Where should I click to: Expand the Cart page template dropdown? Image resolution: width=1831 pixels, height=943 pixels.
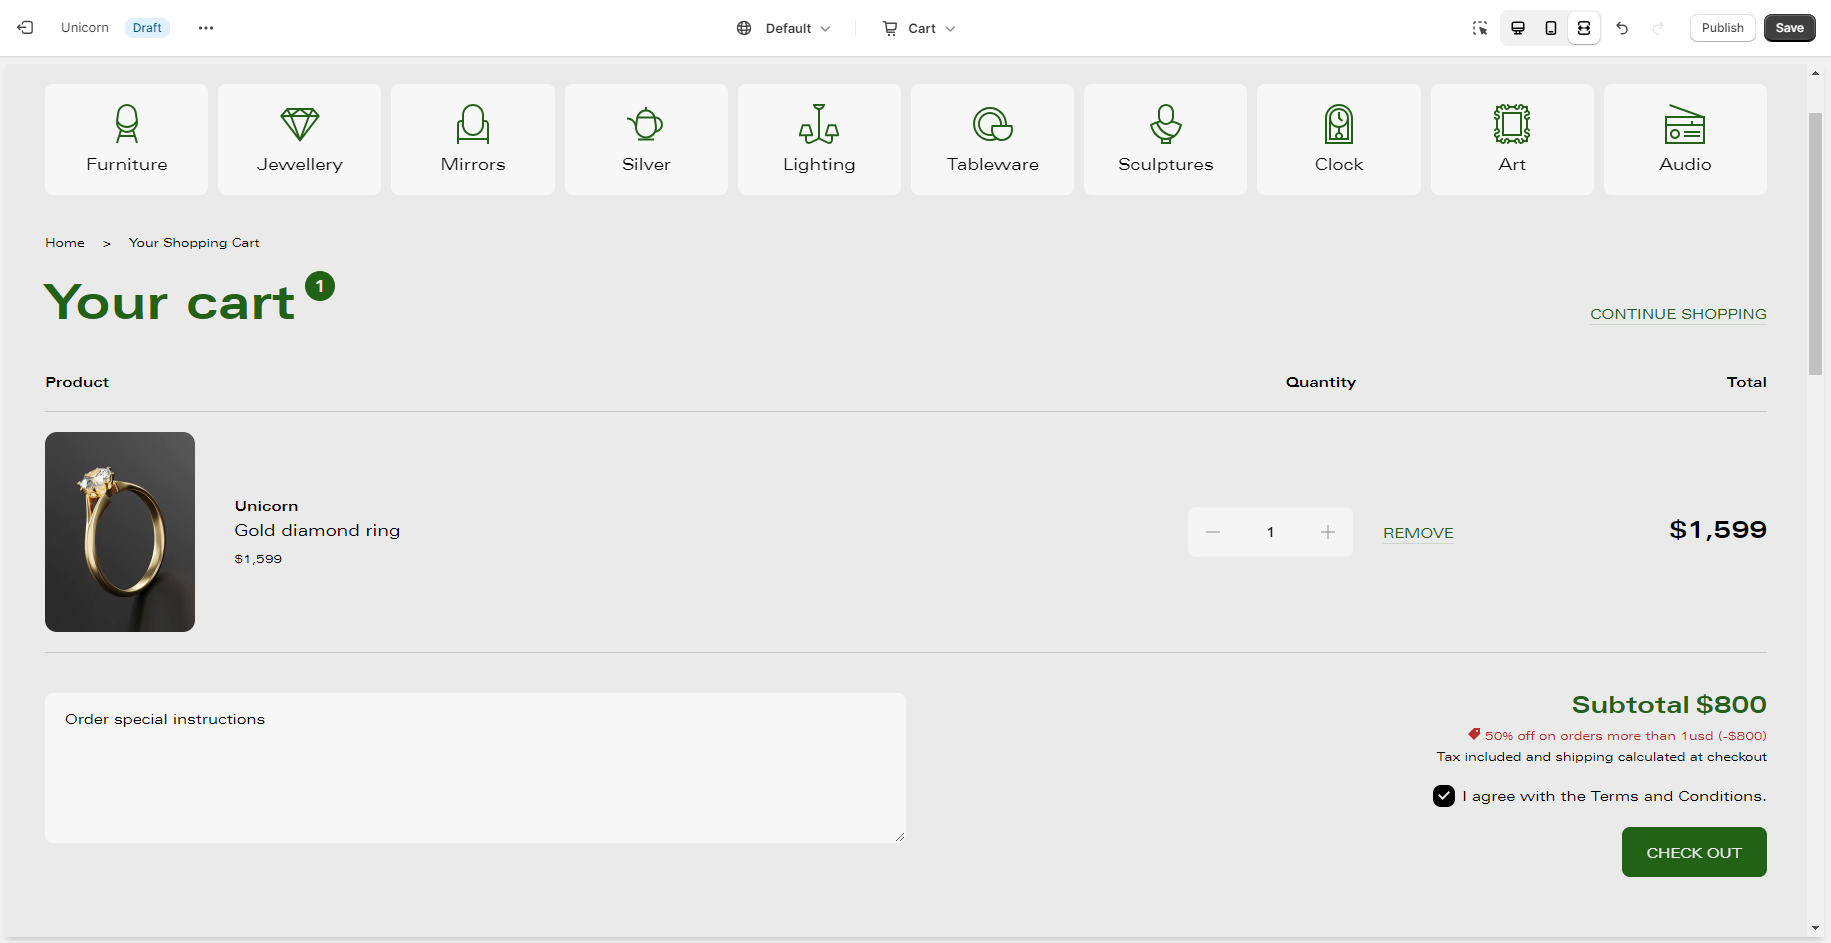pos(919,28)
